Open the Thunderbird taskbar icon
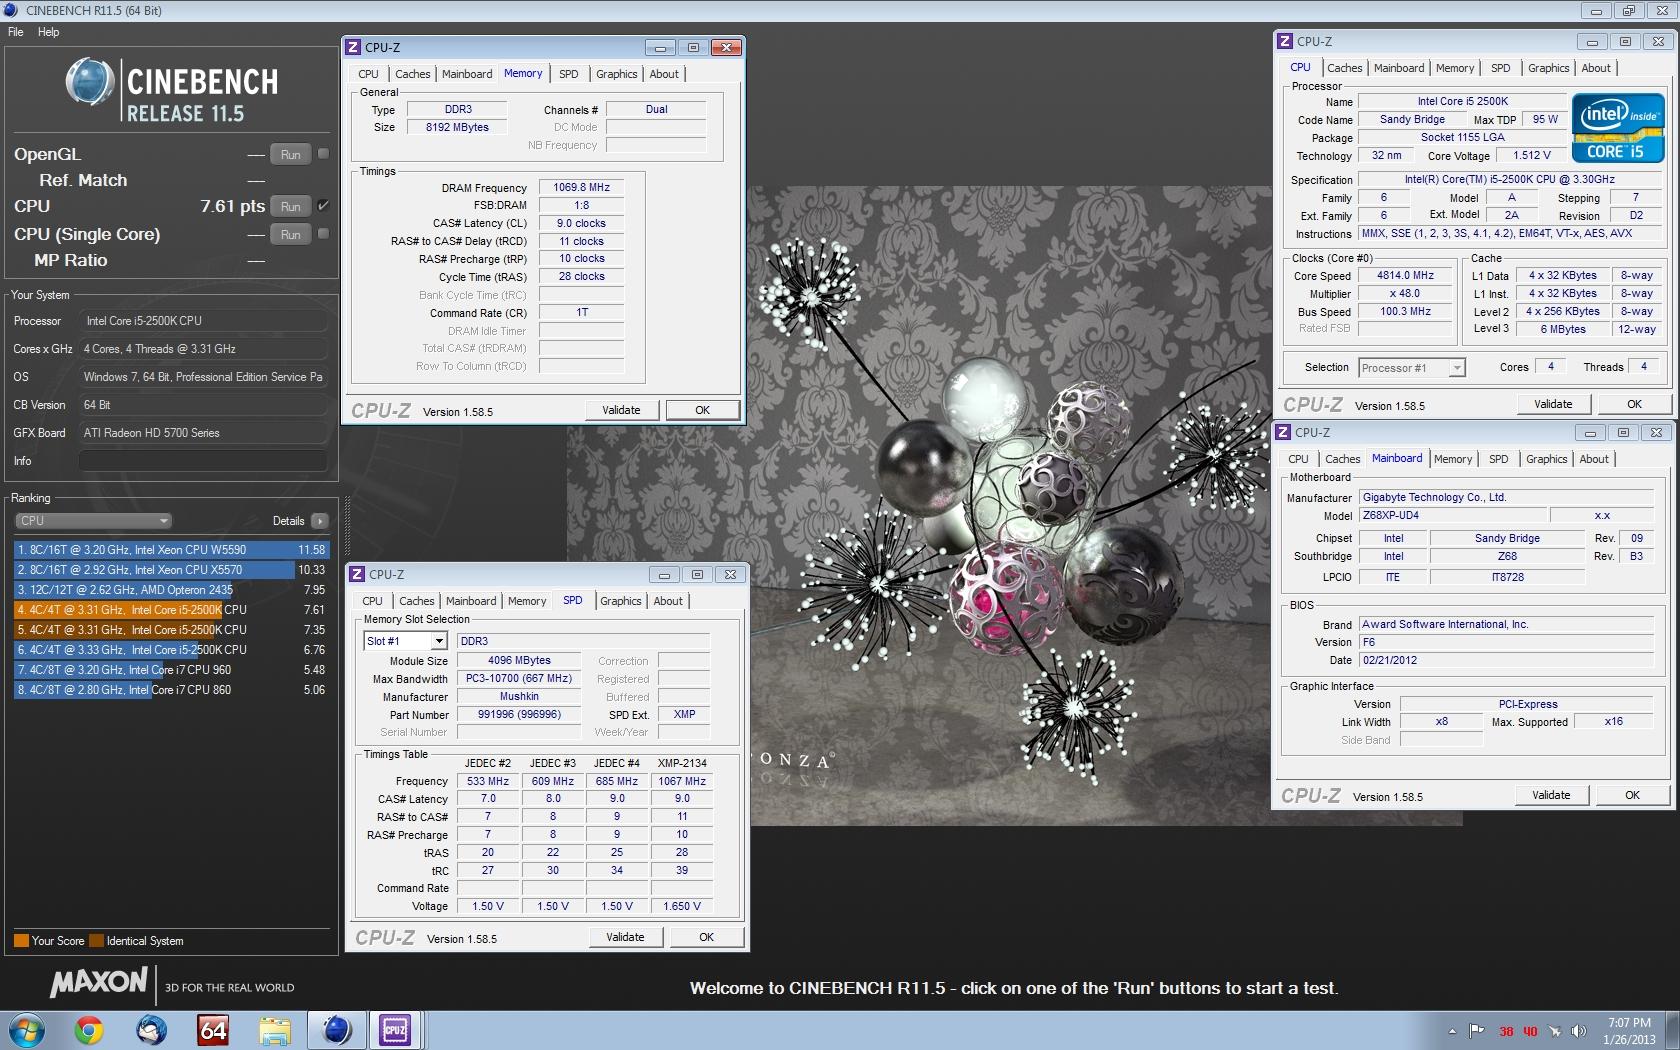 [151, 1029]
